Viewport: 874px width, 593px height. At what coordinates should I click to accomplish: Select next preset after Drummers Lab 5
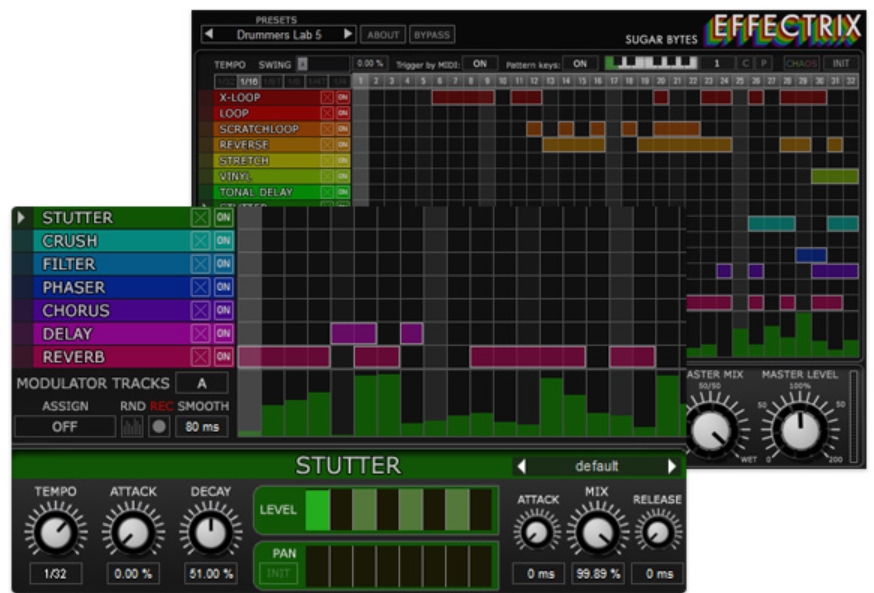click(x=348, y=34)
